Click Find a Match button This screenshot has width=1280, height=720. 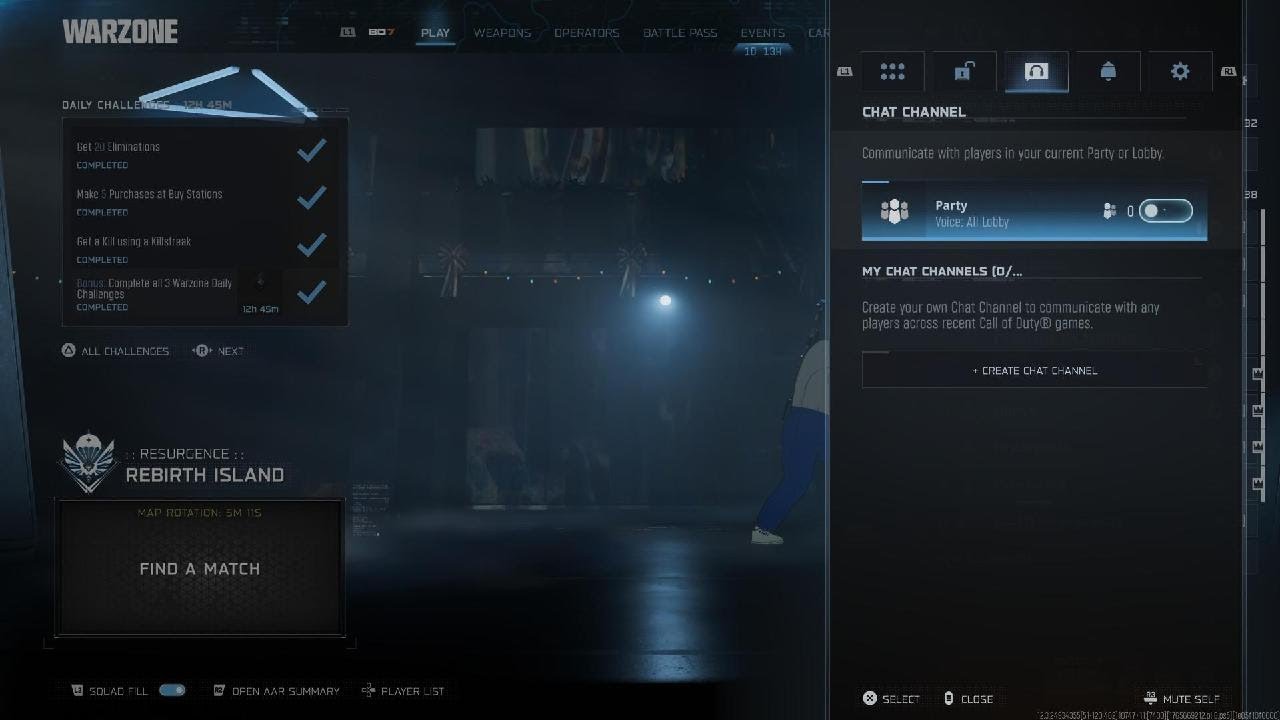(x=200, y=568)
